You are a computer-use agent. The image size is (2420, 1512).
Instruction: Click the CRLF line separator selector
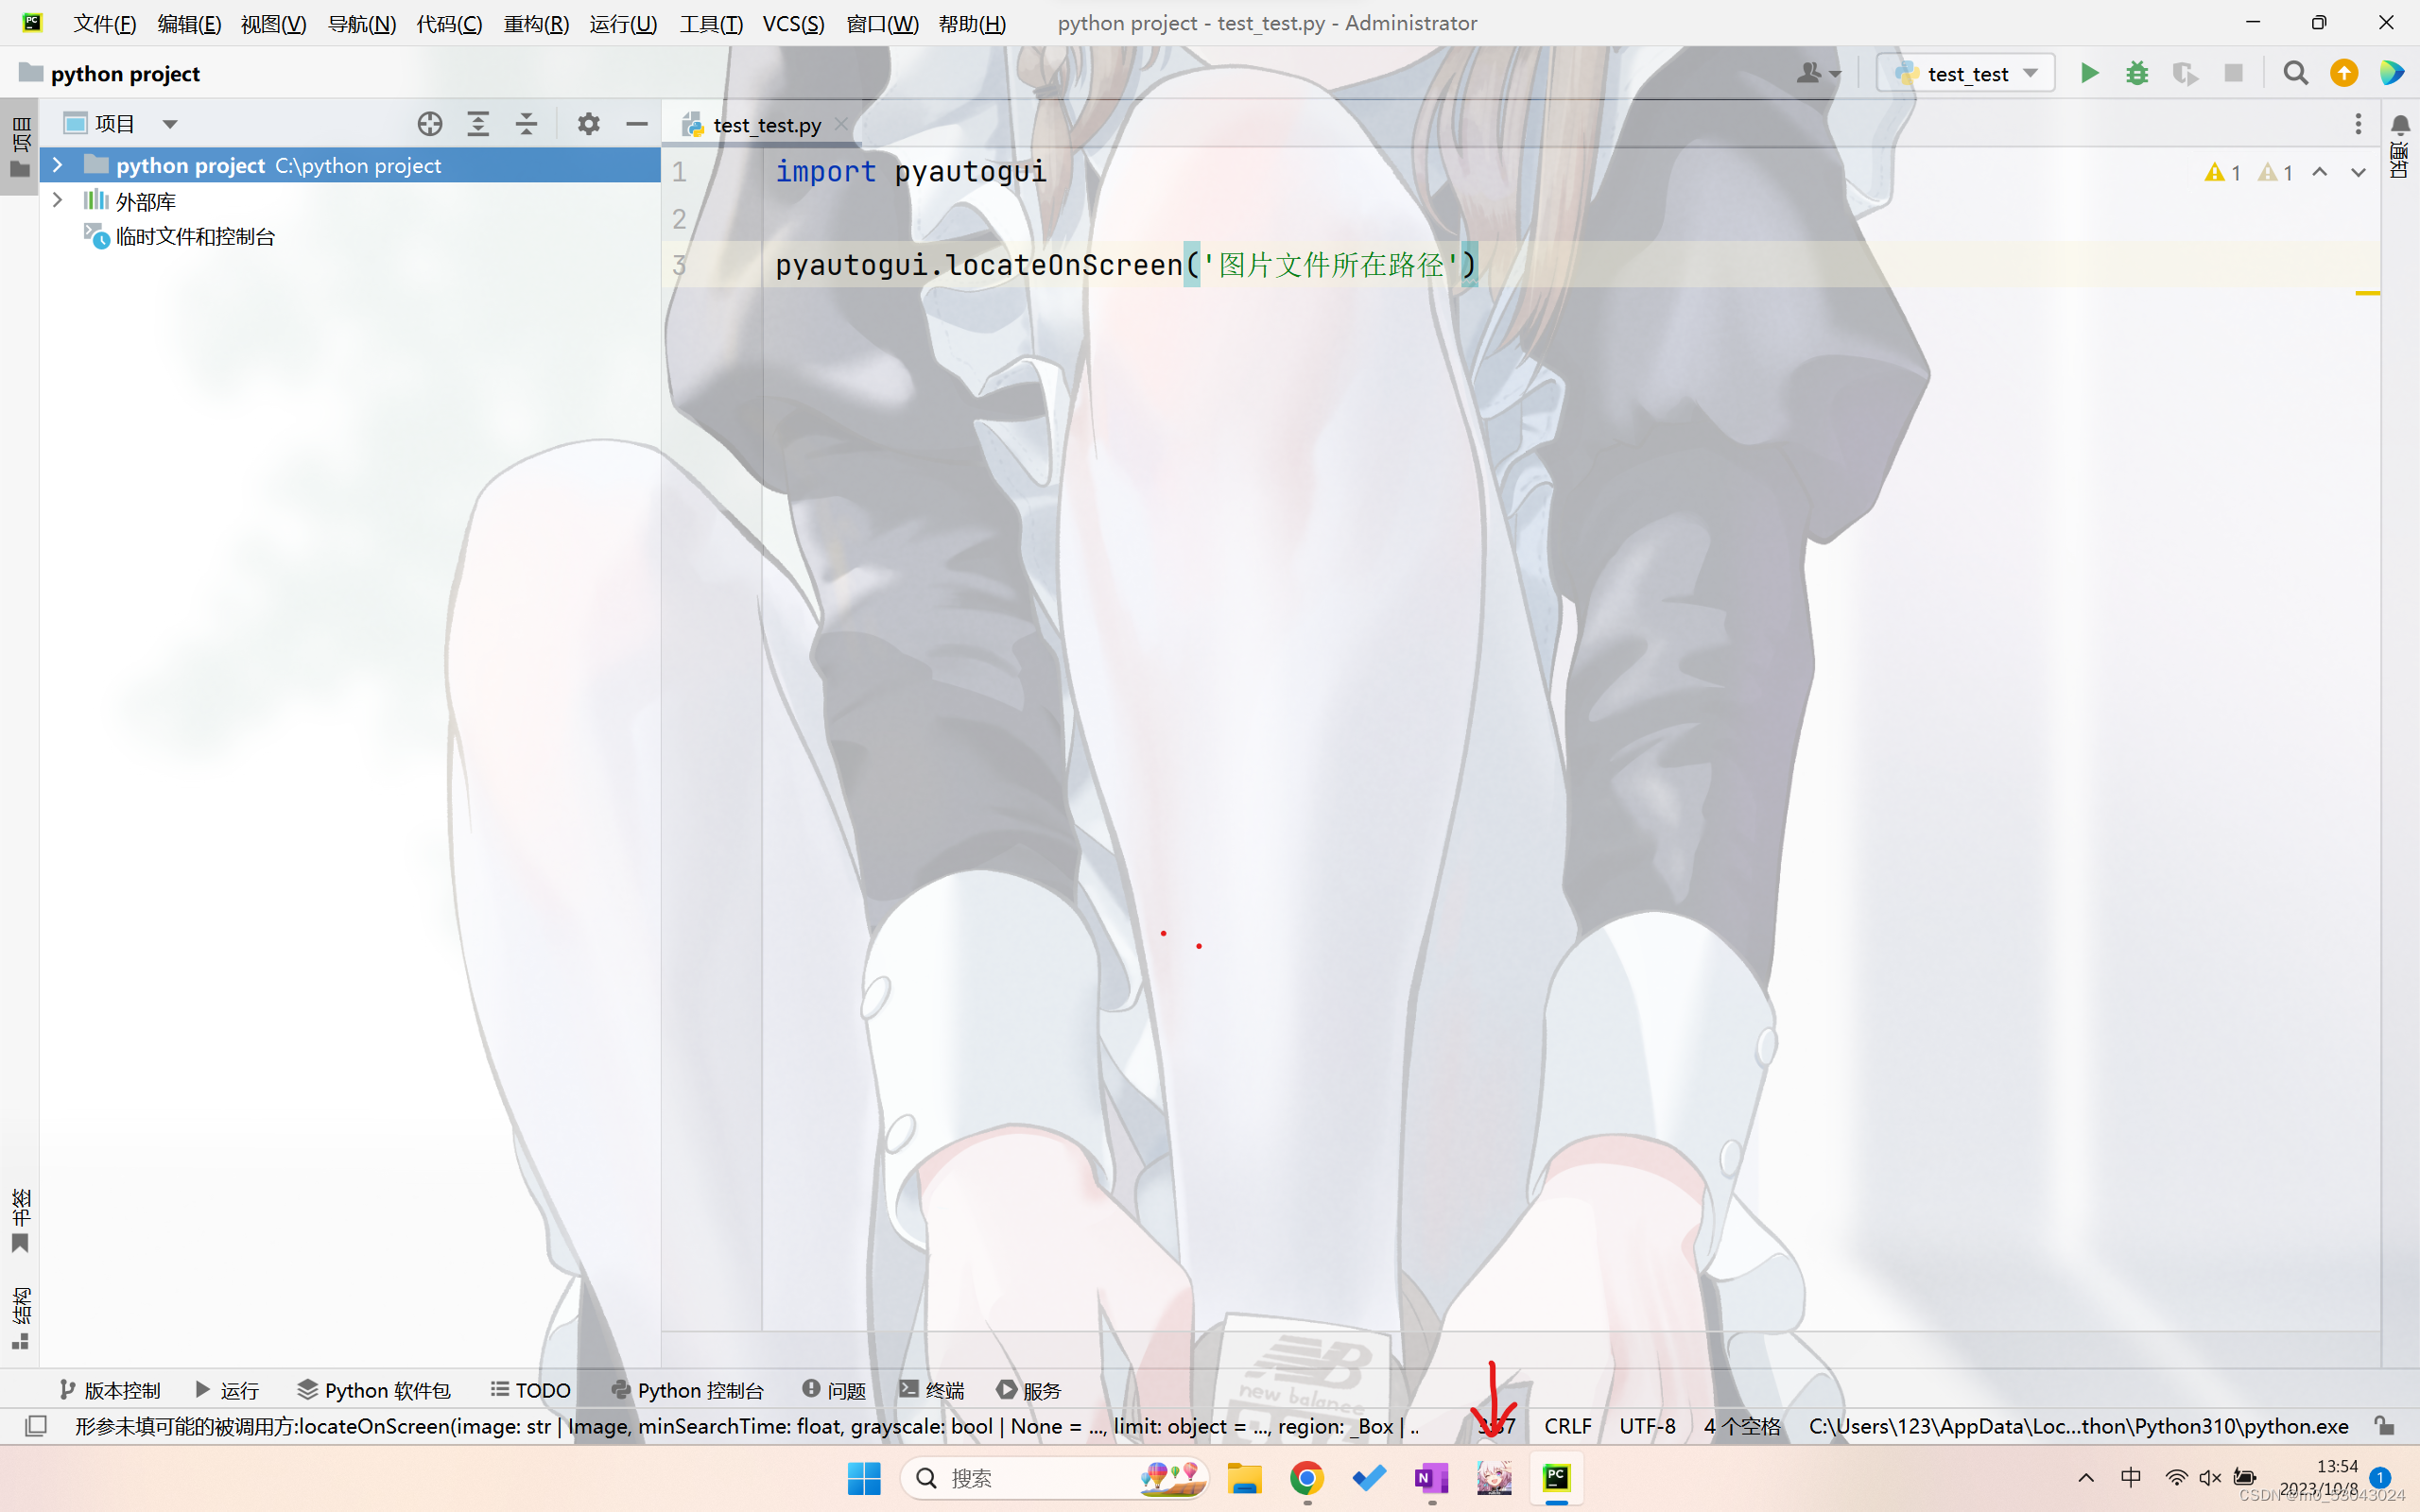point(1567,1426)
